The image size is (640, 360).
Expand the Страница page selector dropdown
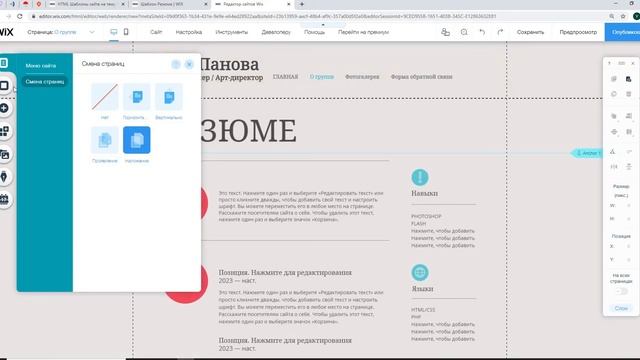pyautogui.click(x=92, y=32)
